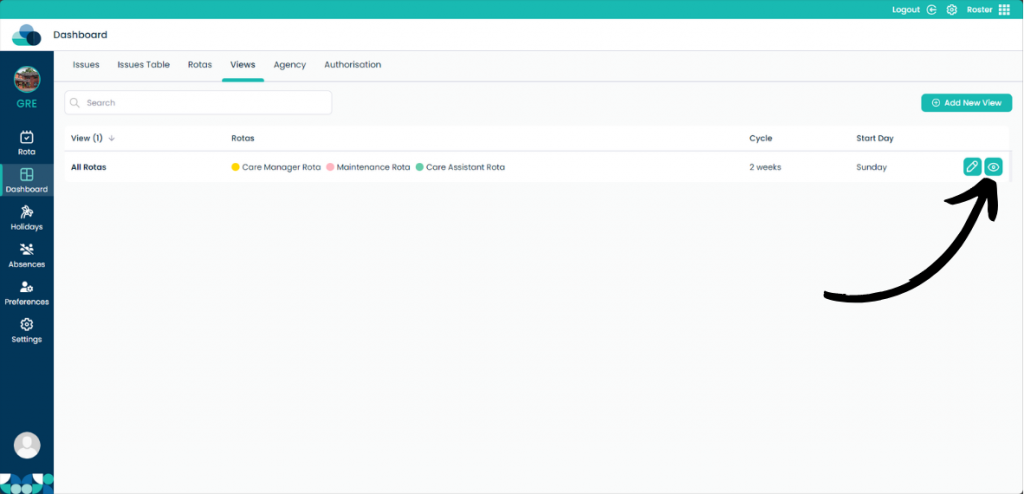Go to Absences in sidebar
1024x494 pixels.
pos(27,255)
